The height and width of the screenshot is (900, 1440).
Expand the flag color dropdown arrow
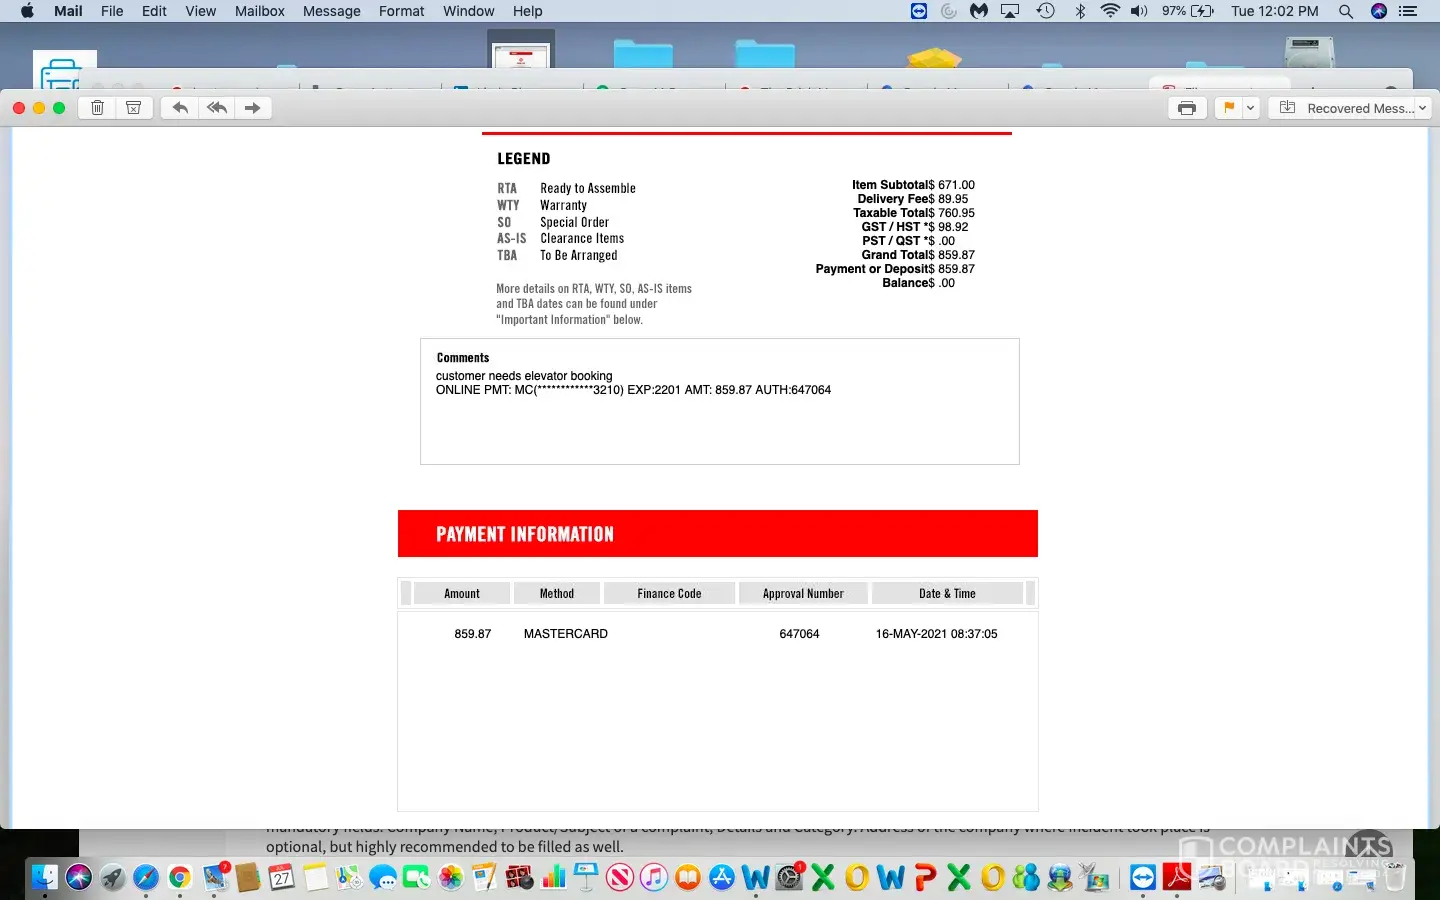pyautogui.click(x=1250, y=108)
